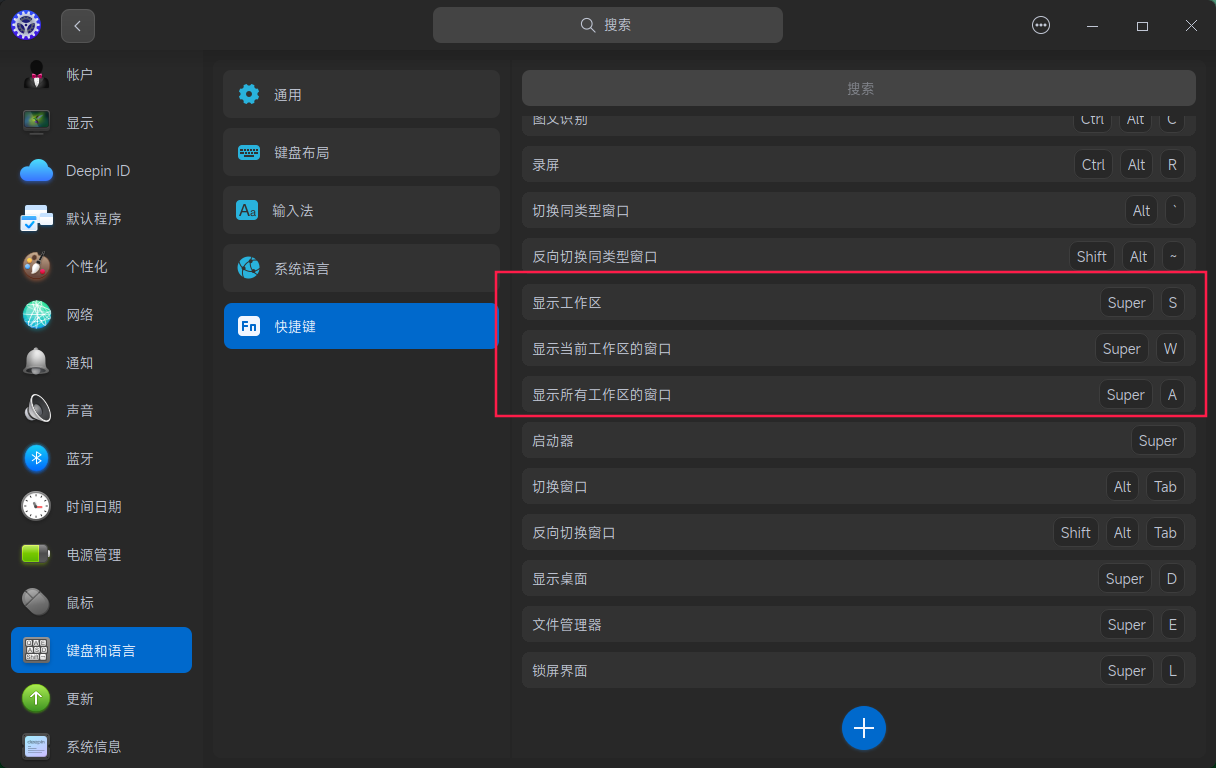Screen dimensions: 1216x768
Task: Open the 网络 settings section
Action: click(100, 314)
